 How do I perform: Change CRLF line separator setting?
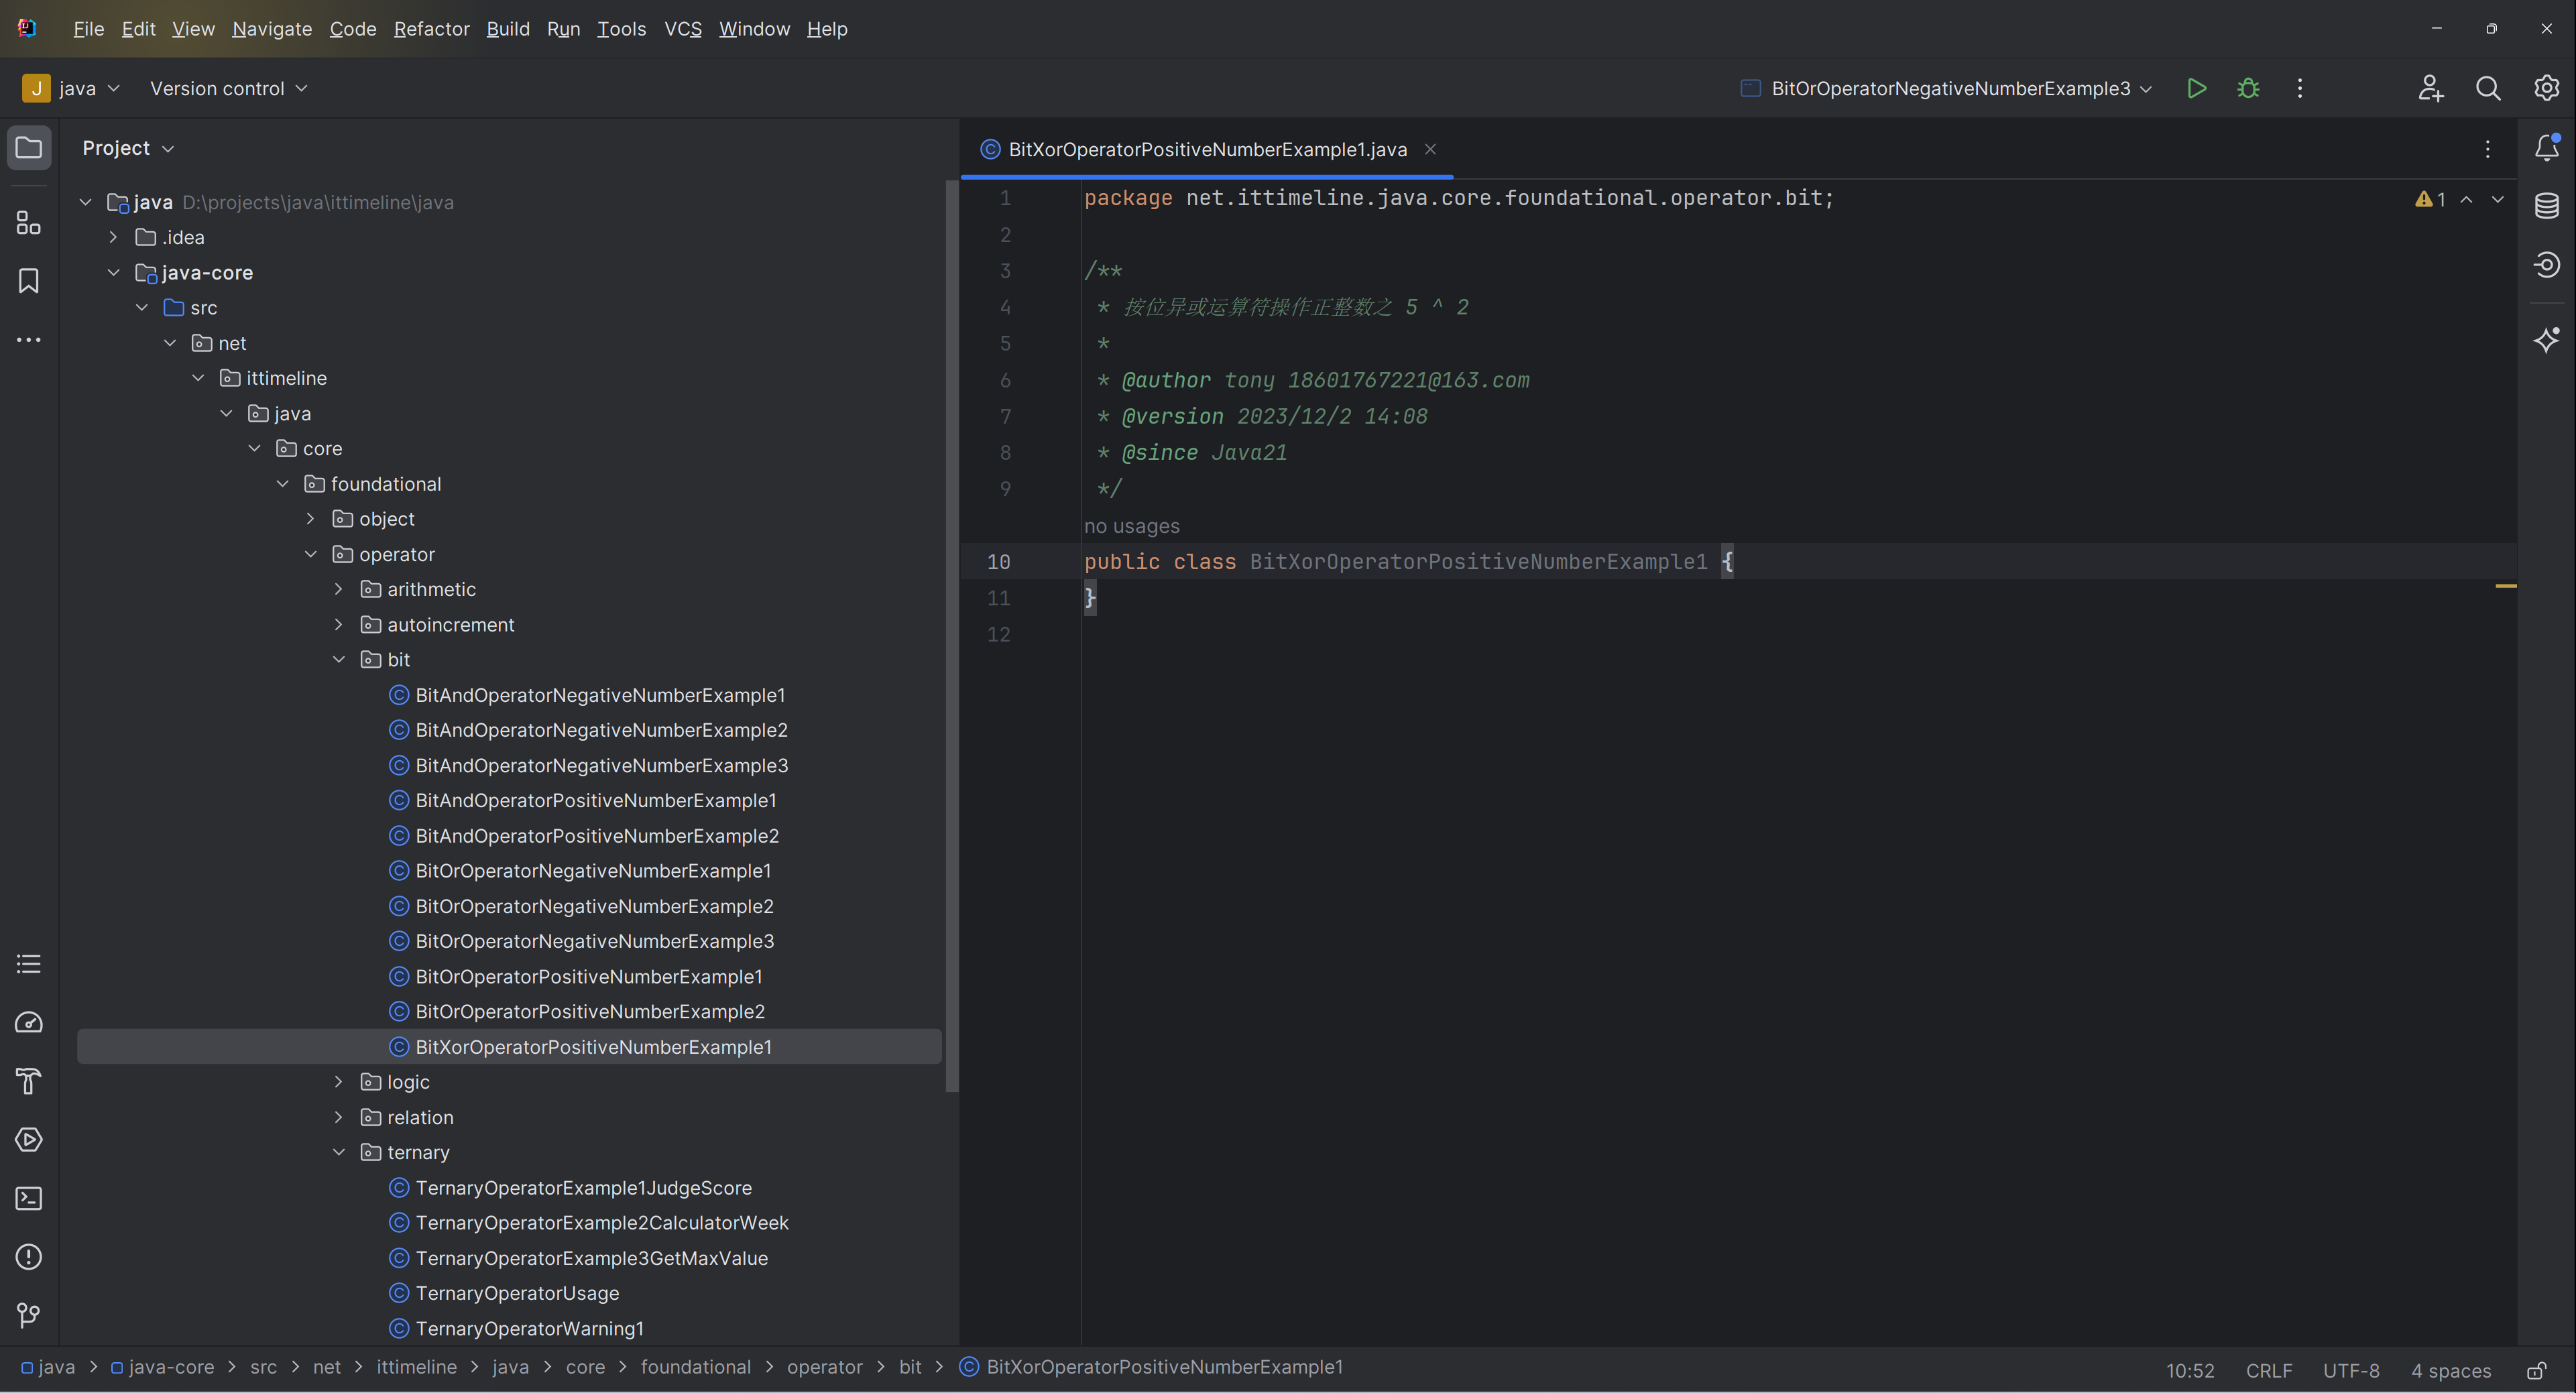[2268, 1370]
